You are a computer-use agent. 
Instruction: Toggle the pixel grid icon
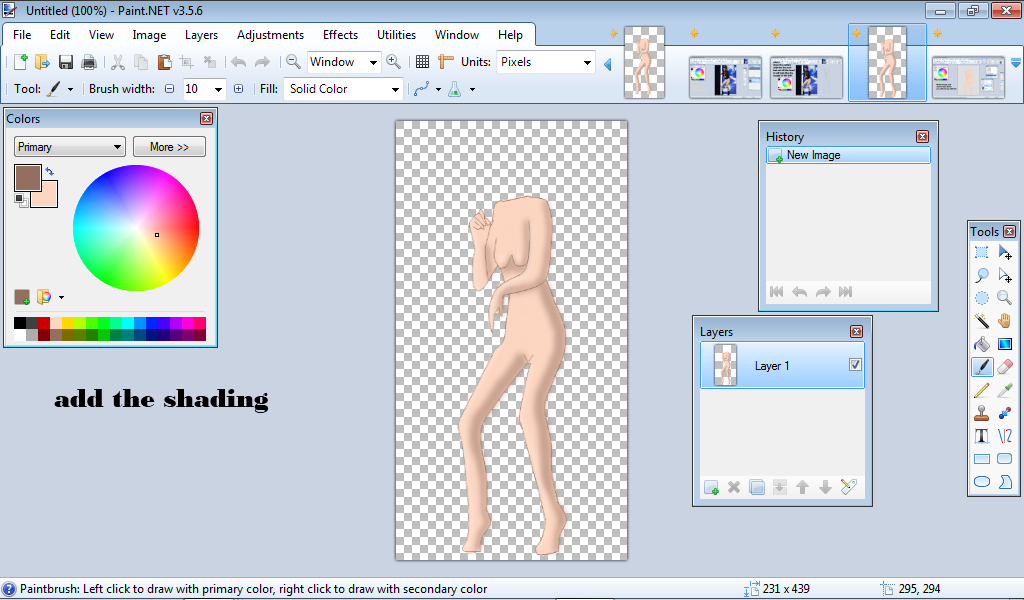[423, 62]
